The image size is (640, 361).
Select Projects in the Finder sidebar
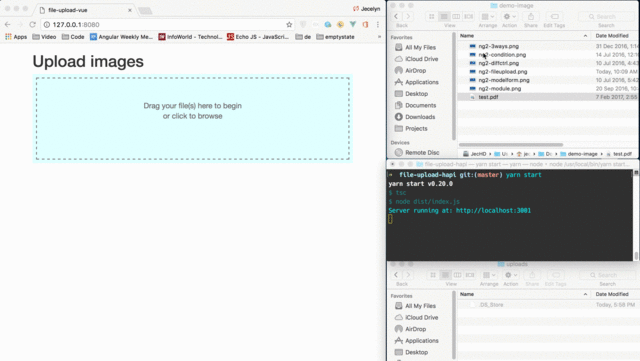416,128
